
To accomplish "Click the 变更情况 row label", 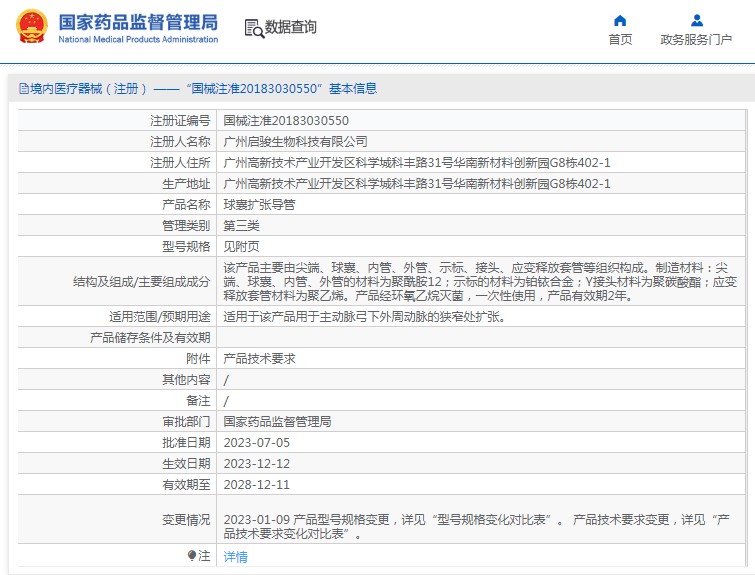I will (x=186, y=520).
